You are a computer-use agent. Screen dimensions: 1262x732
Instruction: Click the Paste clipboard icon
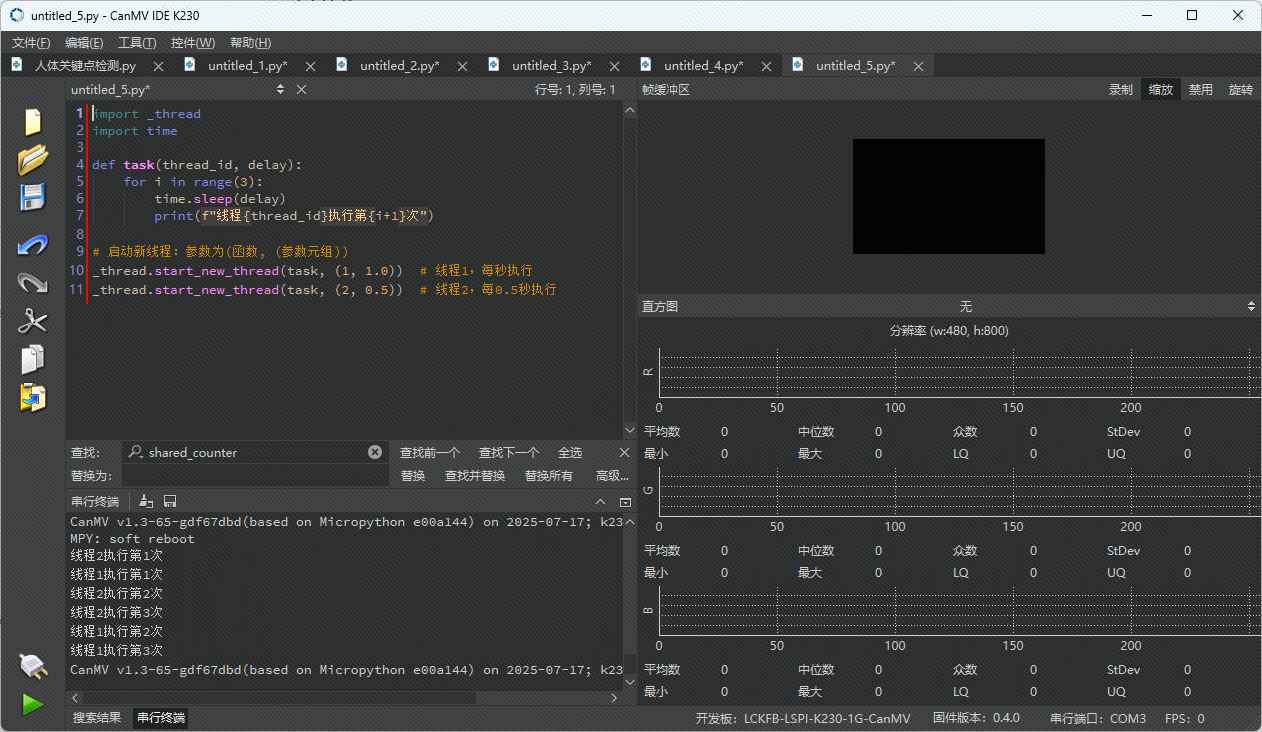(x=33, y=397)
